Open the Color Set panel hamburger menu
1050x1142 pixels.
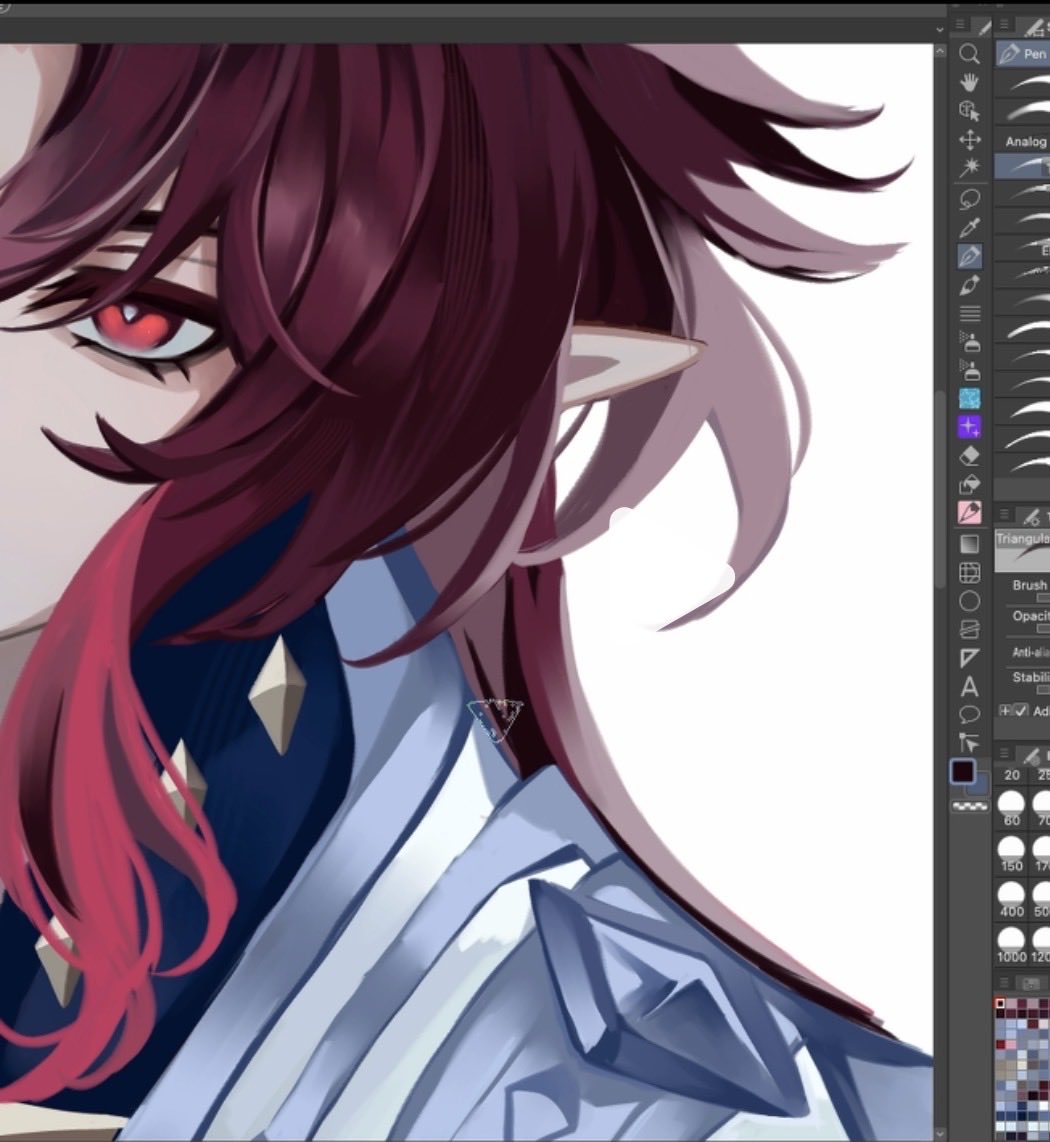(x=1003, y=982)
